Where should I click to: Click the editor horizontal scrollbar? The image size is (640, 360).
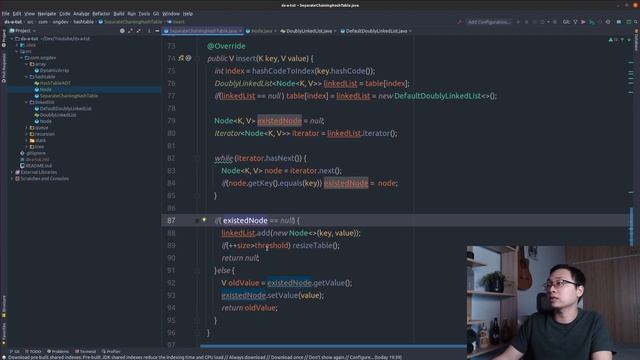pos(333,347)
